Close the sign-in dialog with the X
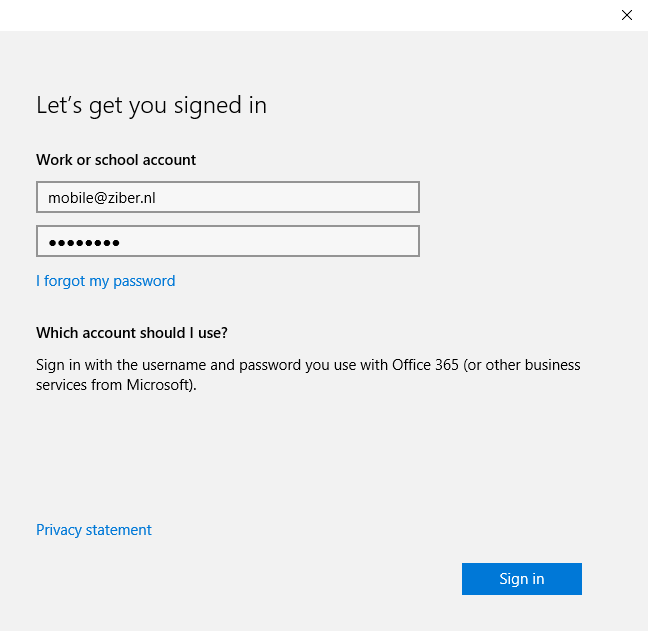Image resolution: width=648 pixels, height=631 pixels. pos(627,15)
